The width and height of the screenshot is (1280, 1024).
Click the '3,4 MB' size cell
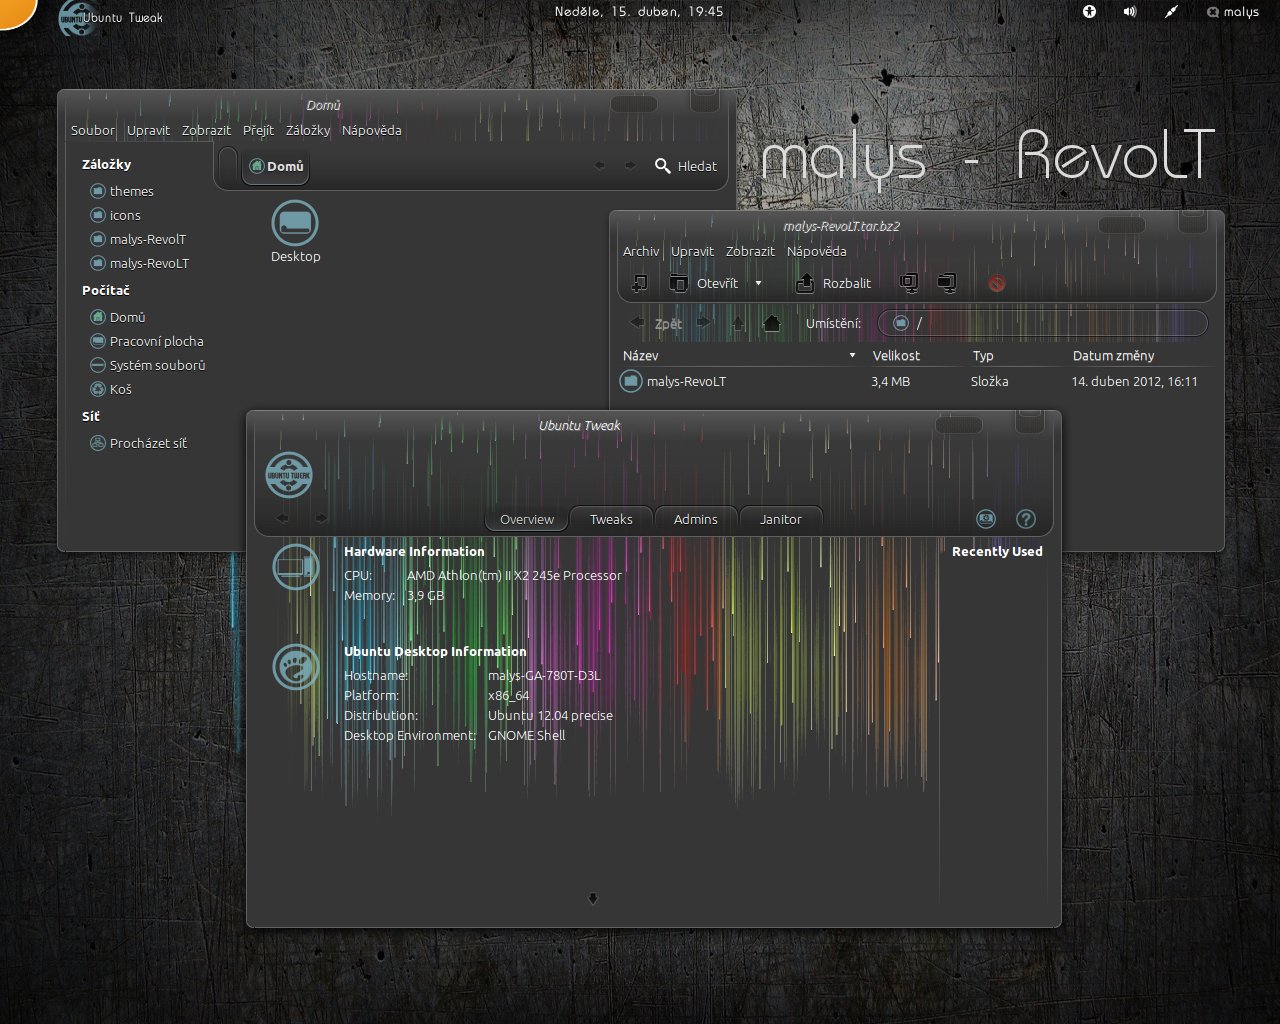tap(890, 381)
